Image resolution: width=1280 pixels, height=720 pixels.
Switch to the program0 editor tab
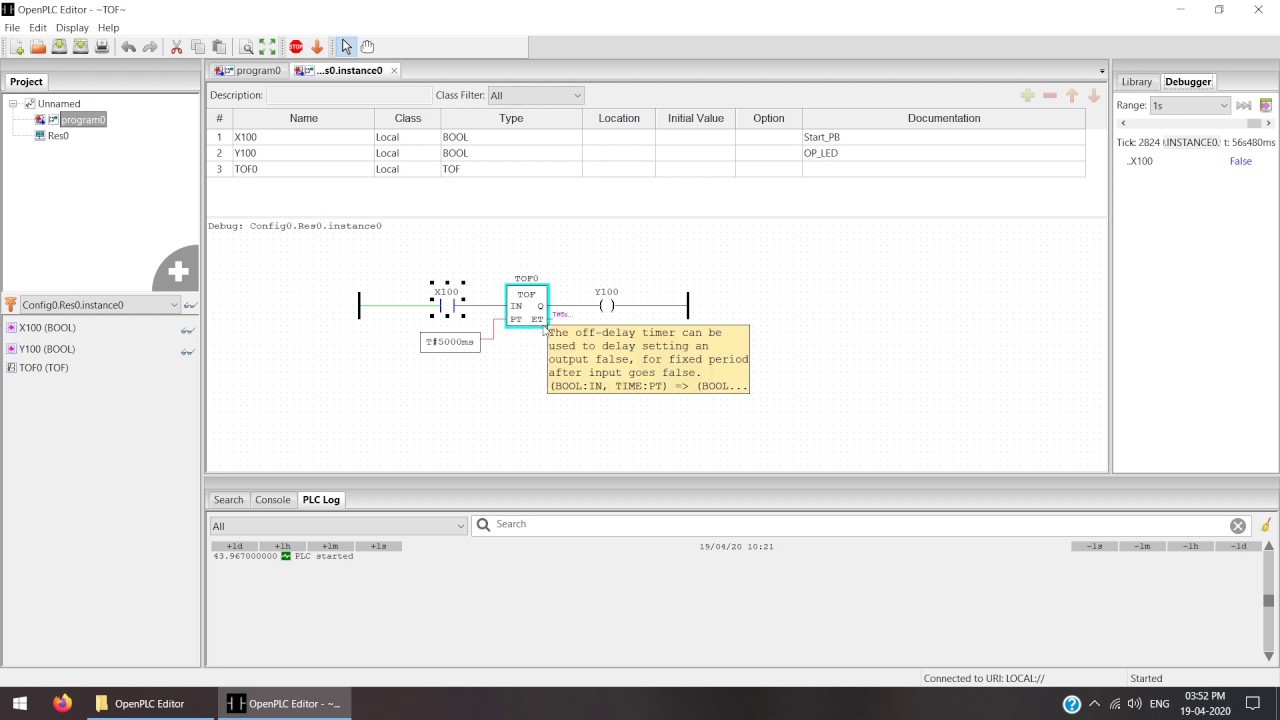coord(251,70)
